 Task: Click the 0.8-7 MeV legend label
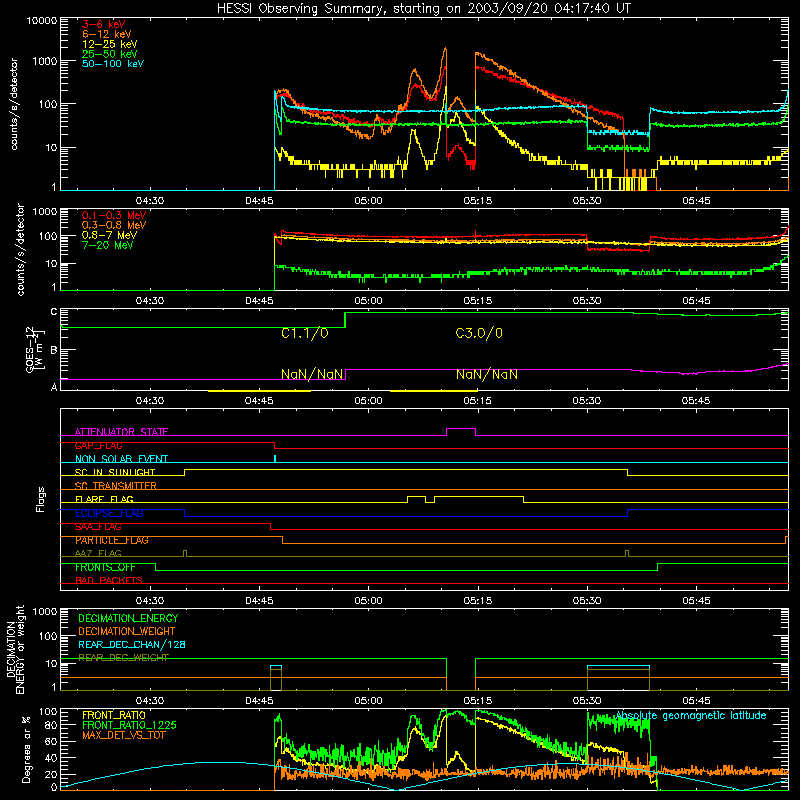click(109, 235)
